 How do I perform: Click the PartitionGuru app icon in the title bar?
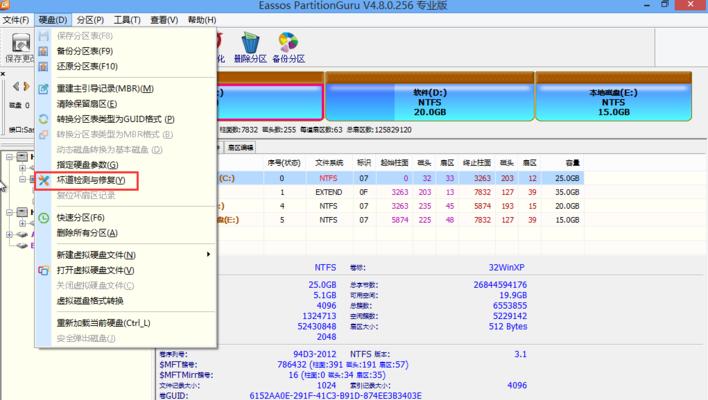click(x=4, y=5)
